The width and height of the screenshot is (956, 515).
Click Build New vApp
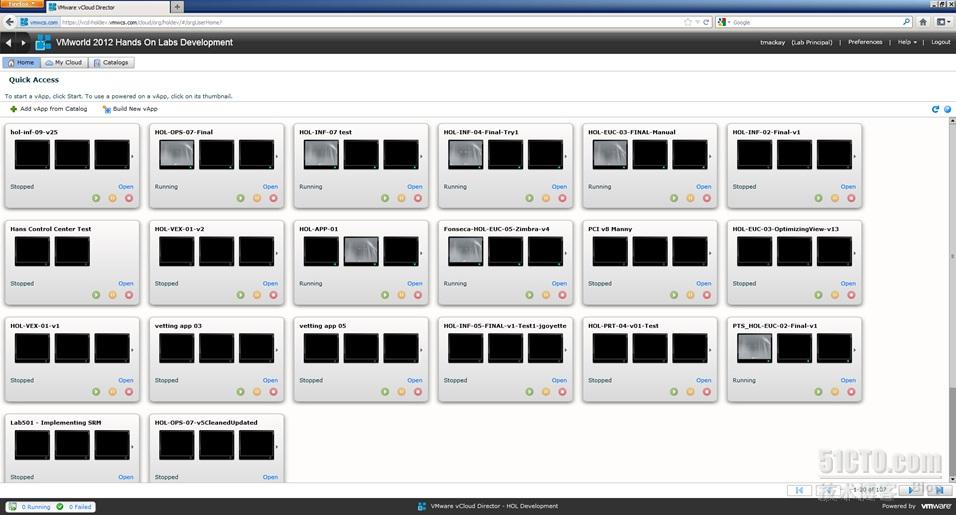coord(130,109)
